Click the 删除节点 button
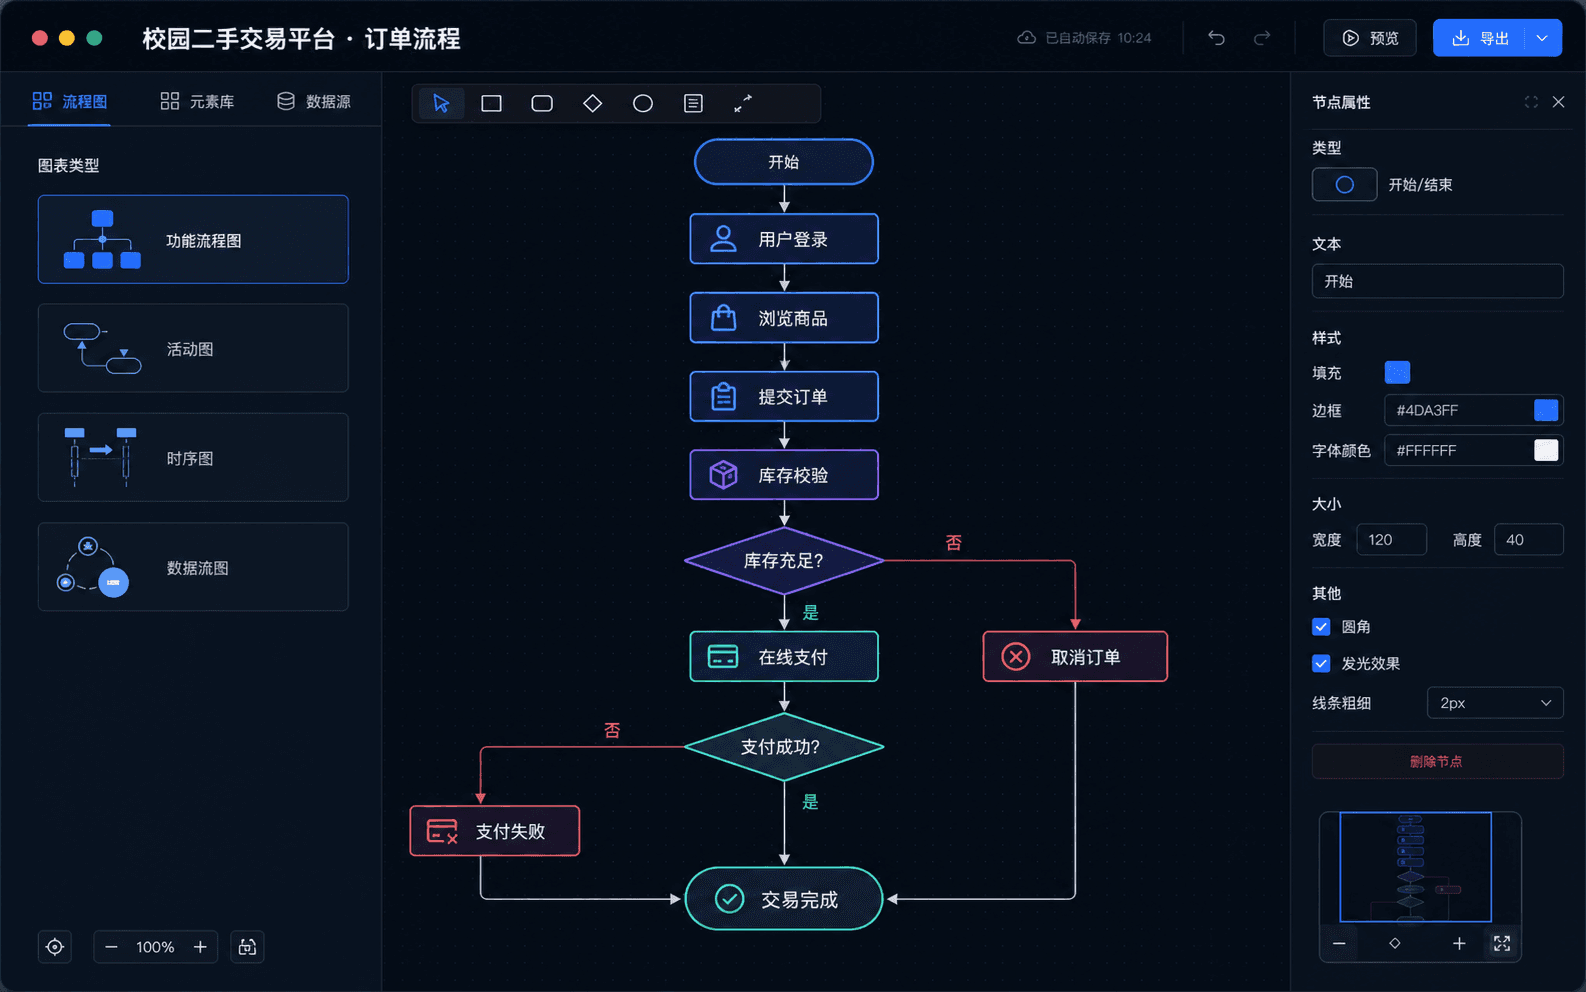Screen dimensions: 1586x992 (1437, 761)
